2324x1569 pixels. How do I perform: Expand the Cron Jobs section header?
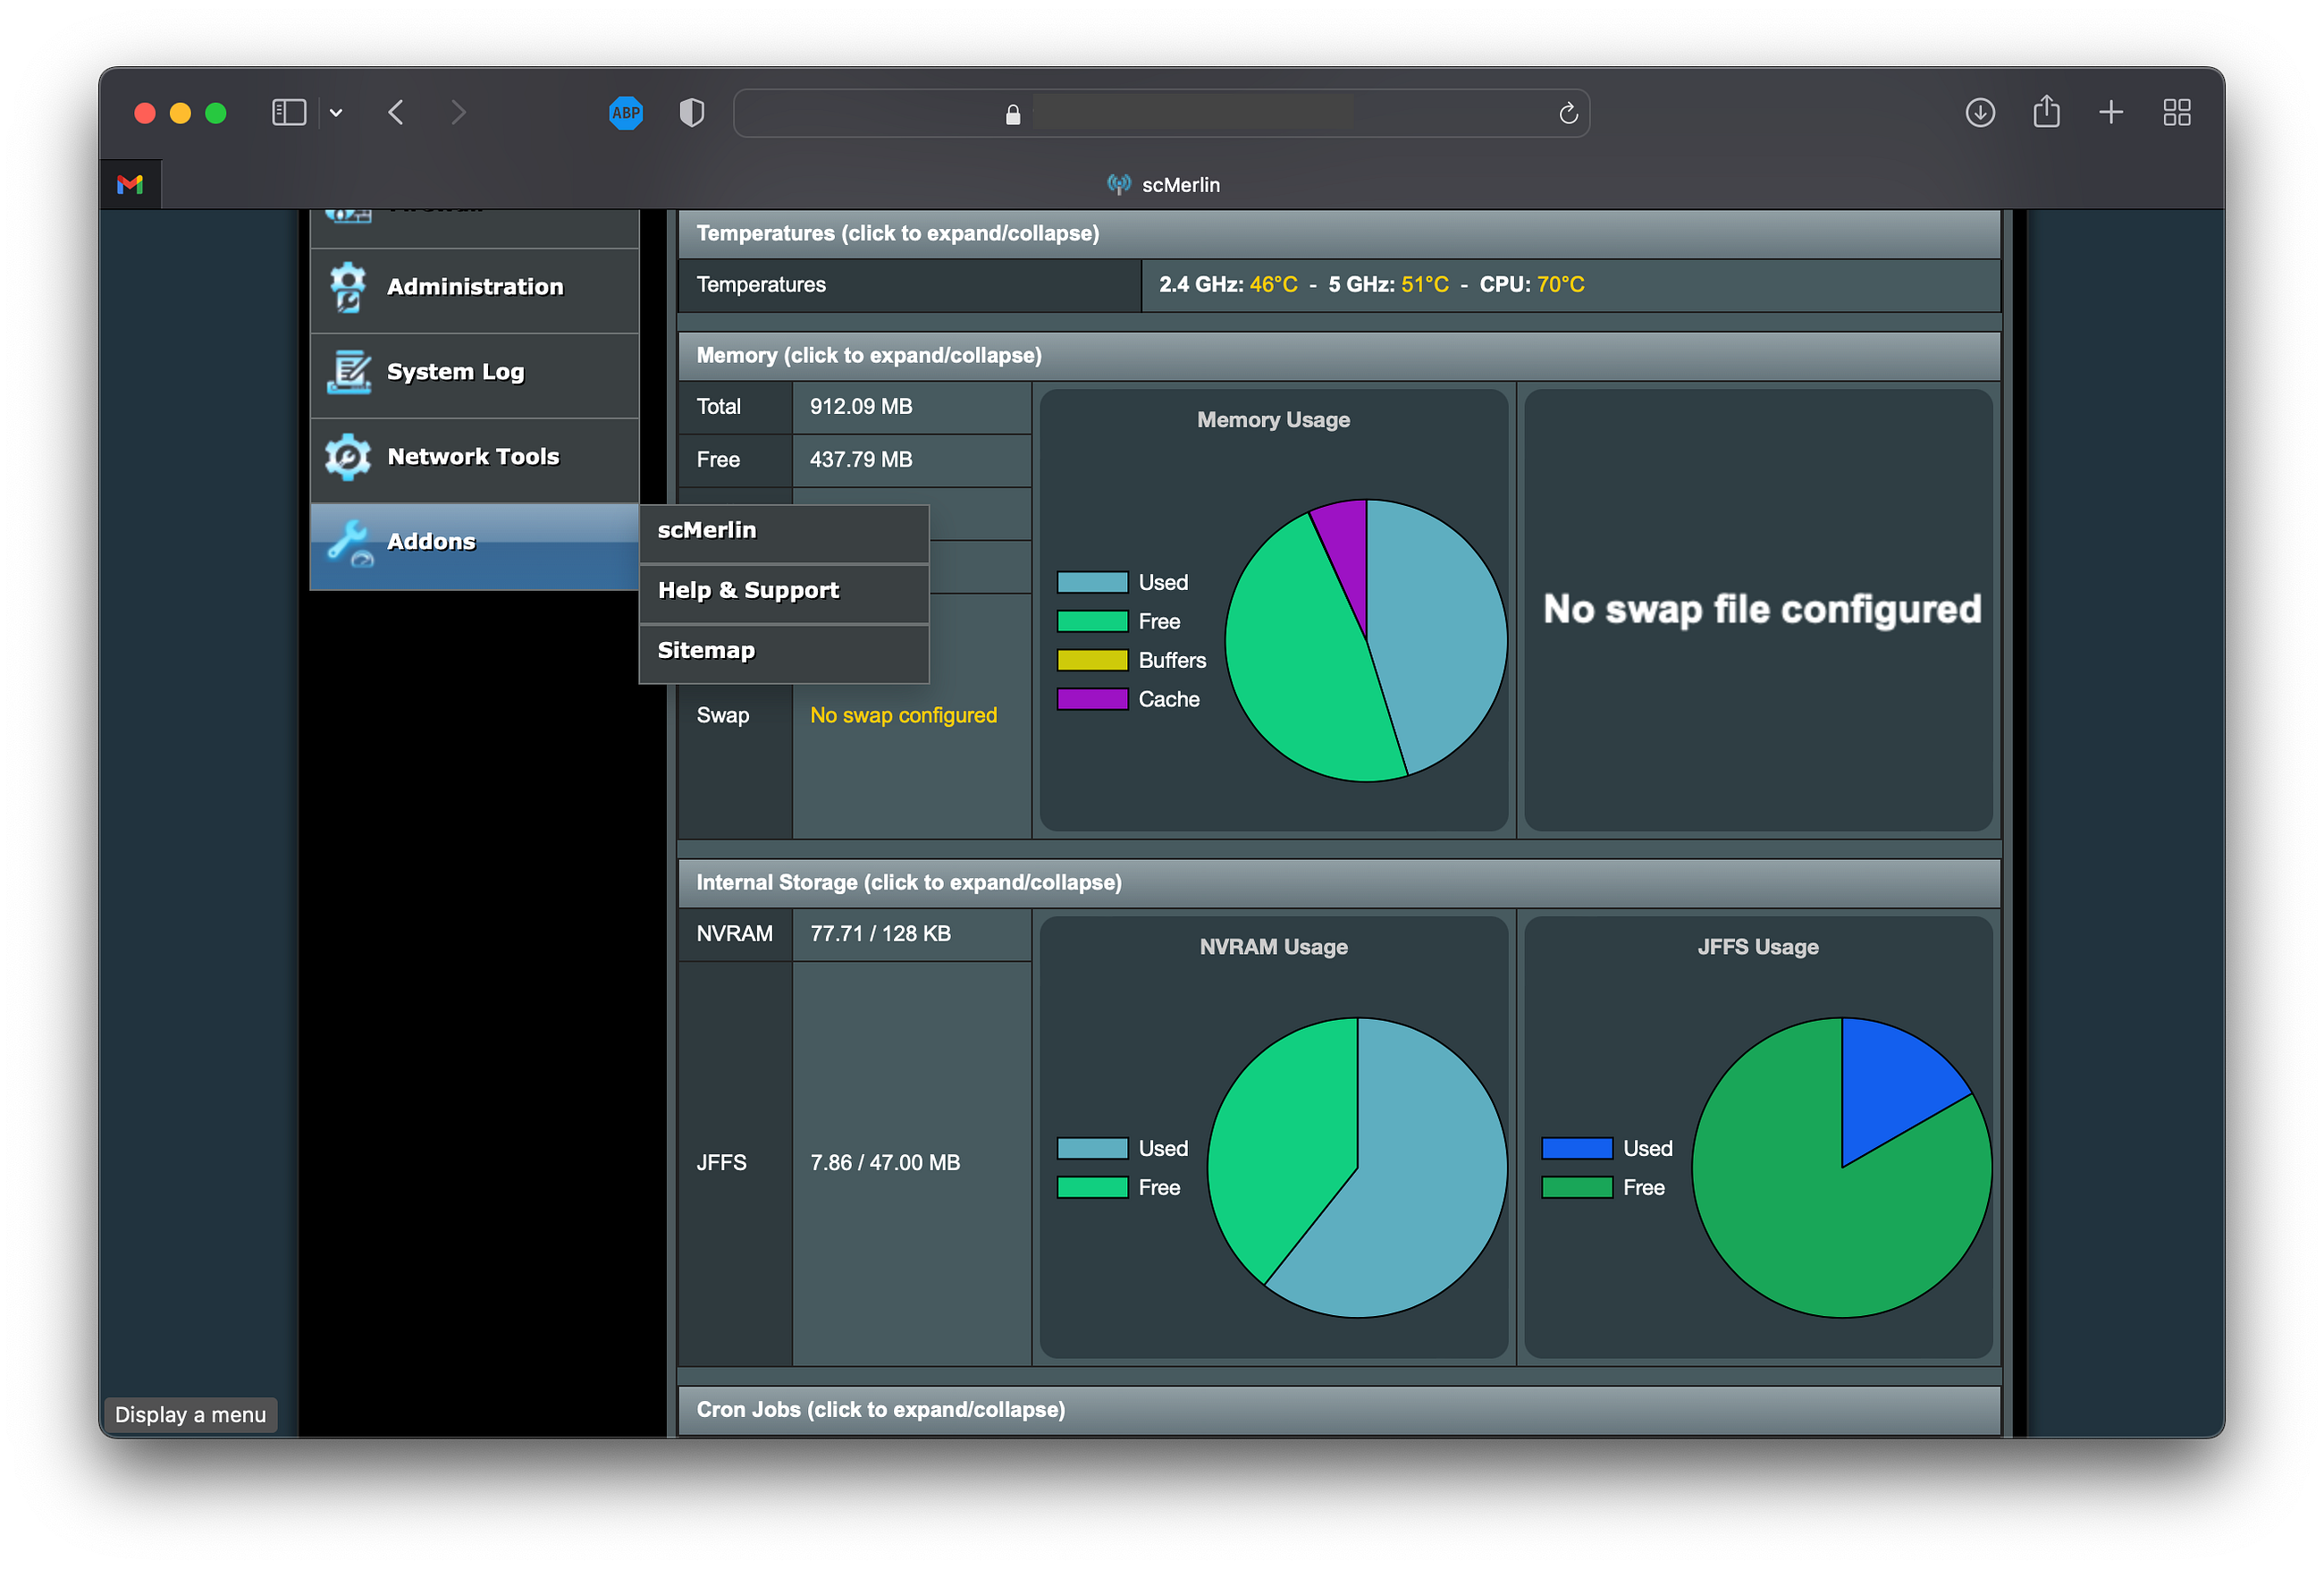[x=1339, y=1409]
